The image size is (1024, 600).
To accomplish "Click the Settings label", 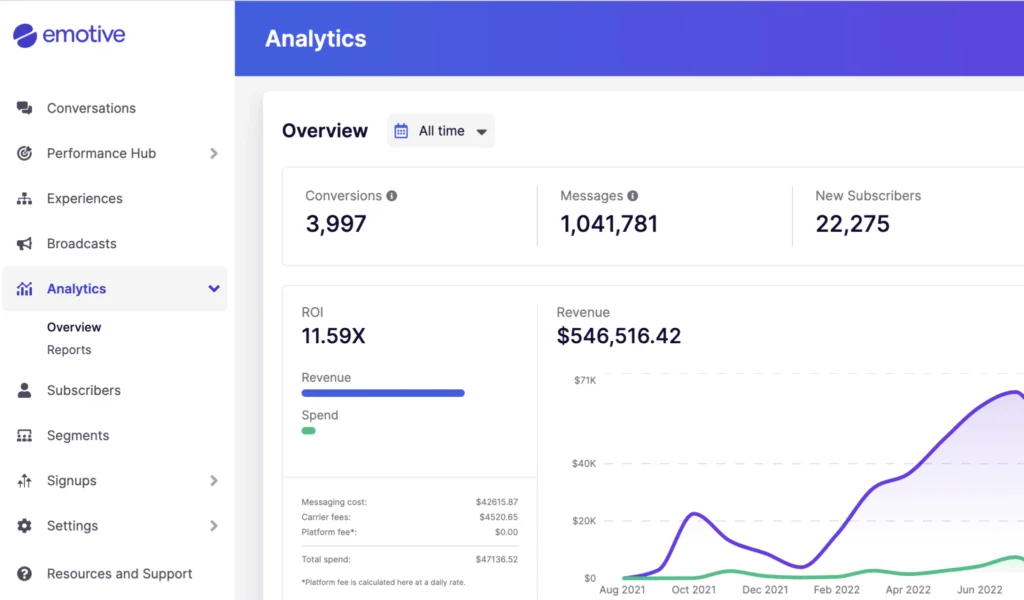I will pyautogui.click(x=72, y=526).
